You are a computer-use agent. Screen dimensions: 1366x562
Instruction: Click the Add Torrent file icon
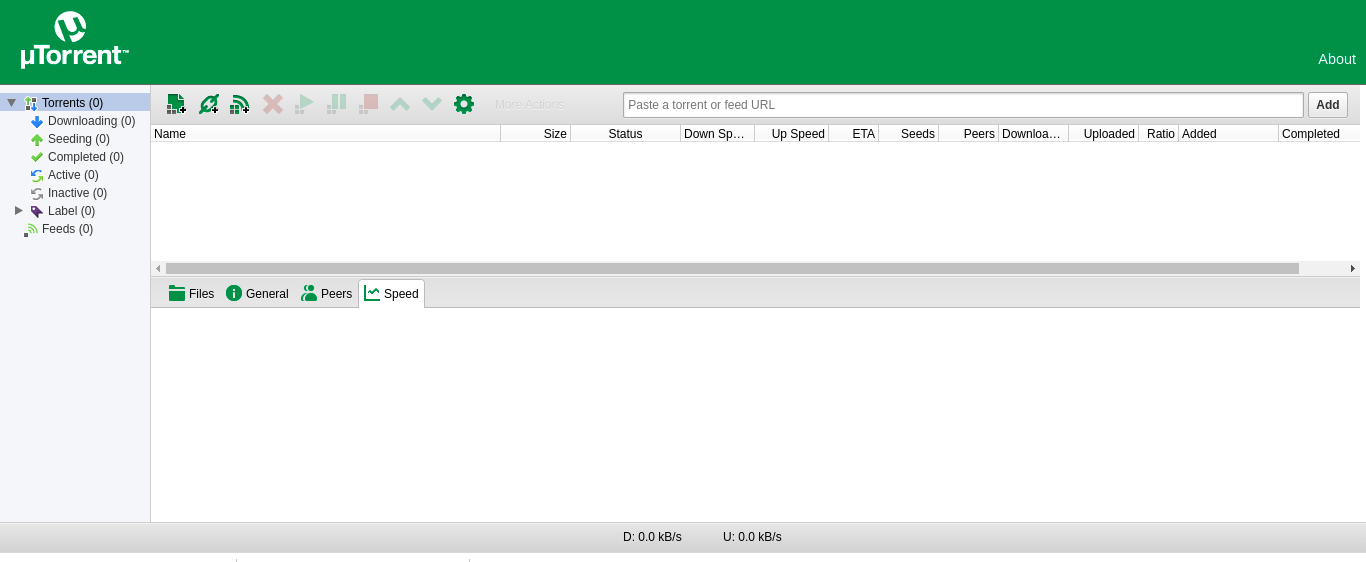coord(176,104)
